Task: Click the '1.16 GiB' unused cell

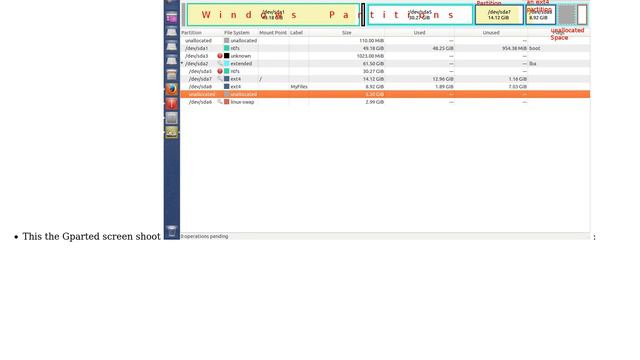Action: [518, 79]
